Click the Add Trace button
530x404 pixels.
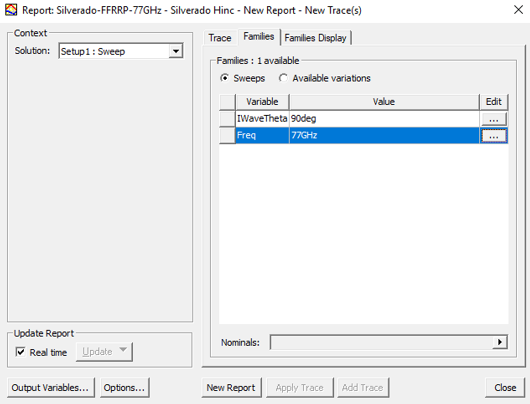(363, 387)
